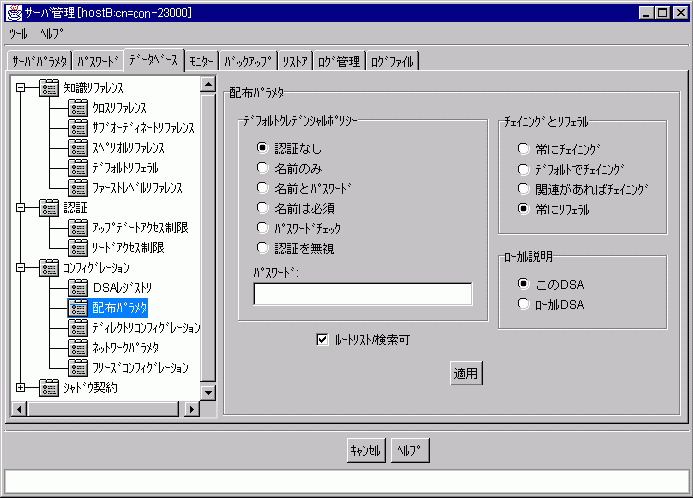
Task: Click the デフォルトリフェラル icon
Action: pos(78,167)
